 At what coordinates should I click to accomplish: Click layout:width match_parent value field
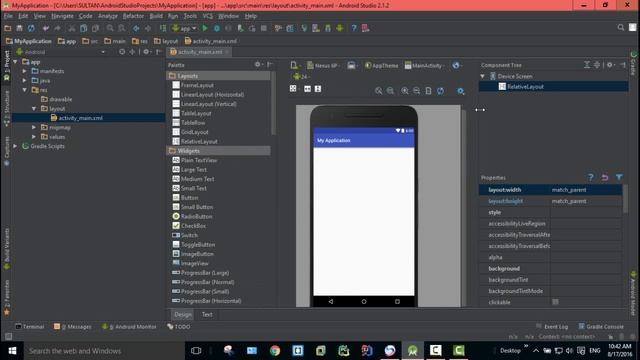(x=586, y=190)
